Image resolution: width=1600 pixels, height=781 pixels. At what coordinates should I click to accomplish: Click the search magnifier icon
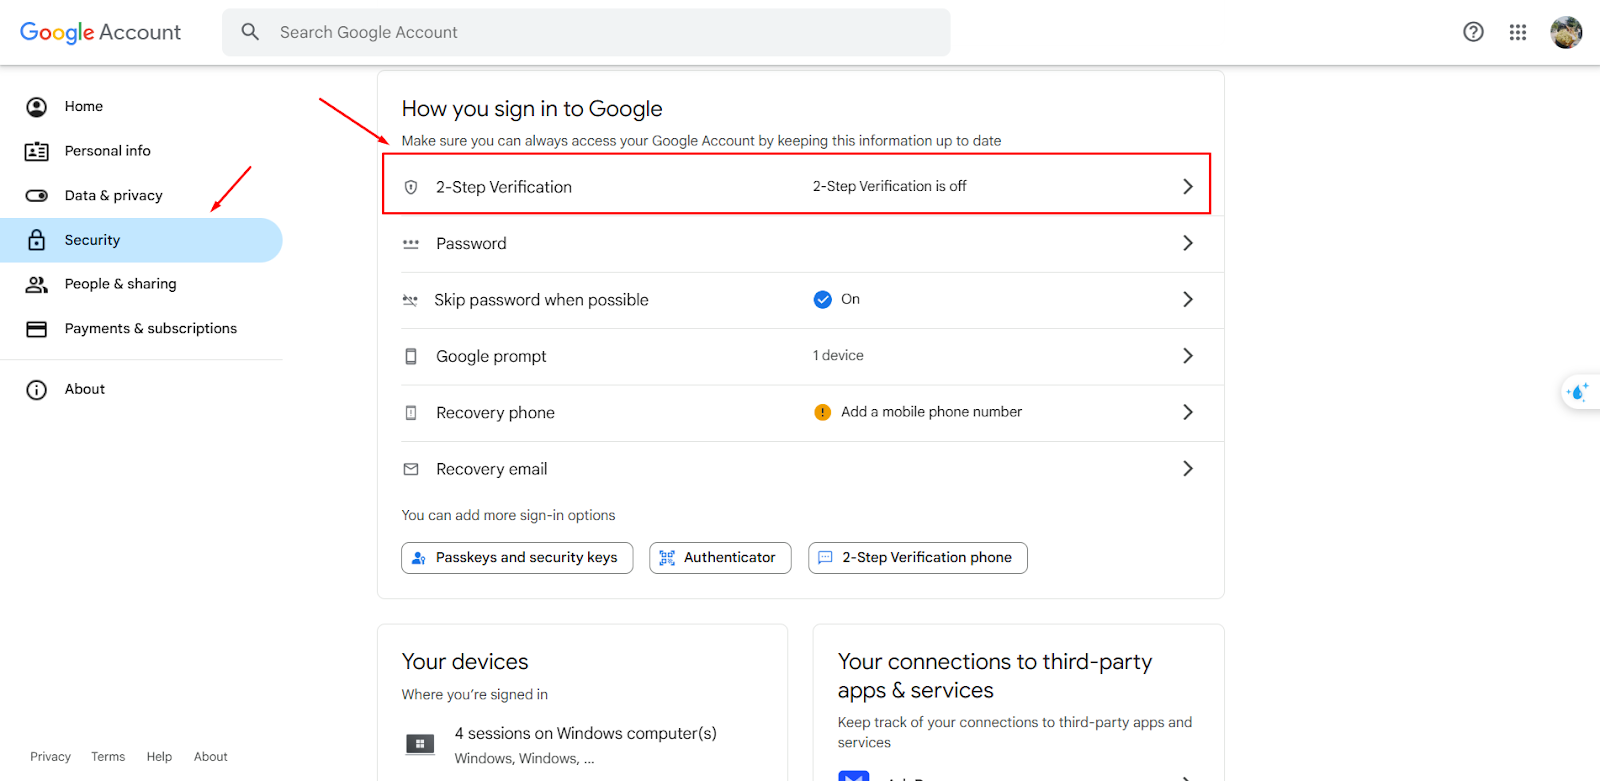(x=250, y=32)
